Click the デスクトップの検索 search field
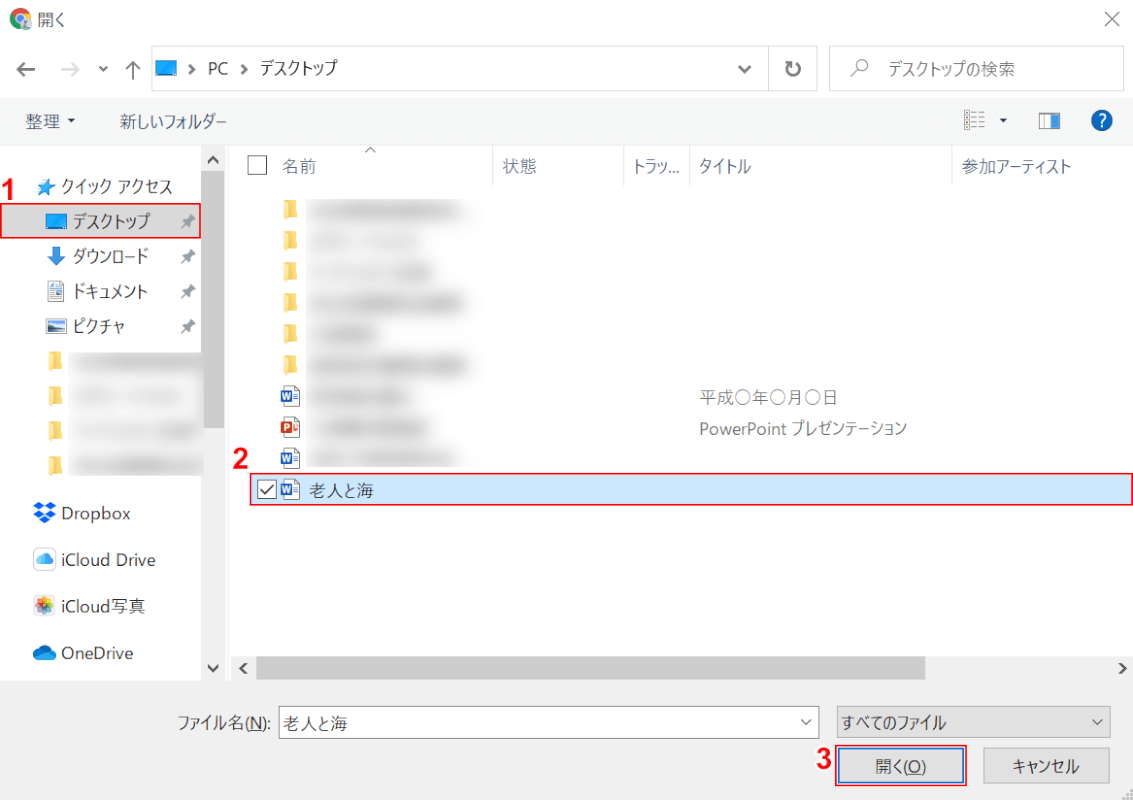The width and height of the screenshot is (1133, 800). [976, 69]
